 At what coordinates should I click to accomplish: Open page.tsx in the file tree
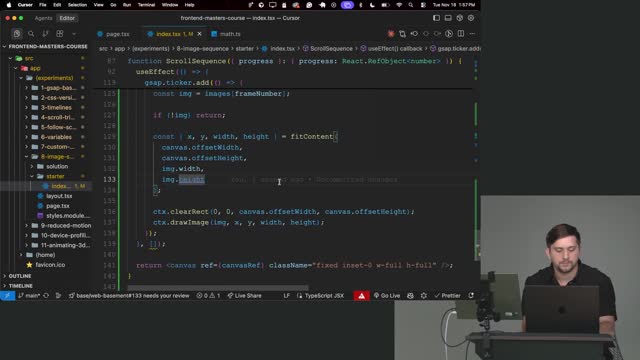58,206
